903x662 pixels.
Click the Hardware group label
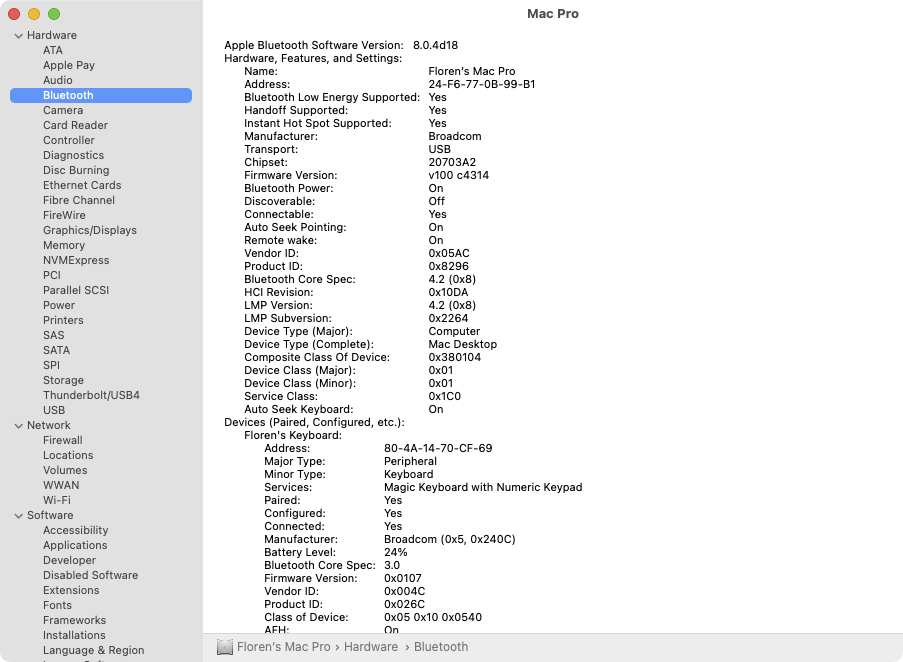pyautogui.click(x=52, y=36)
